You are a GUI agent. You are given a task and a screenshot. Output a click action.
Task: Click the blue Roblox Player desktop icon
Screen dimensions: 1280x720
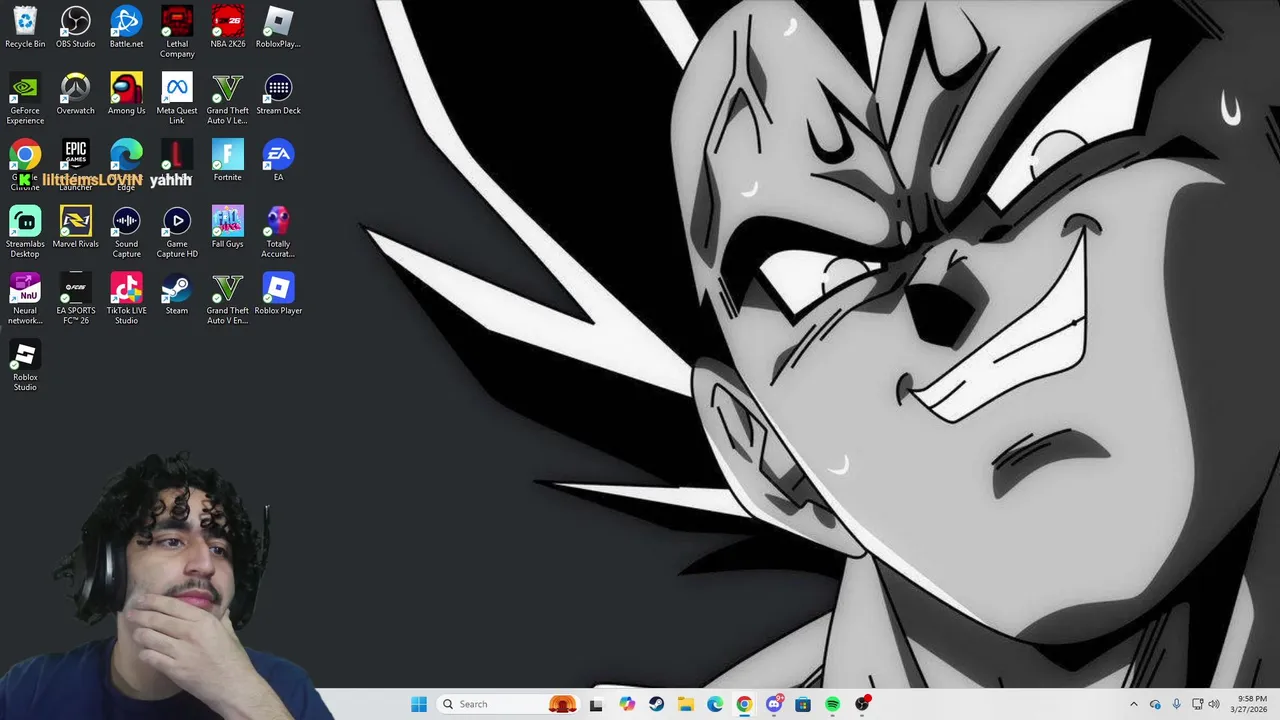coord(278,293)
